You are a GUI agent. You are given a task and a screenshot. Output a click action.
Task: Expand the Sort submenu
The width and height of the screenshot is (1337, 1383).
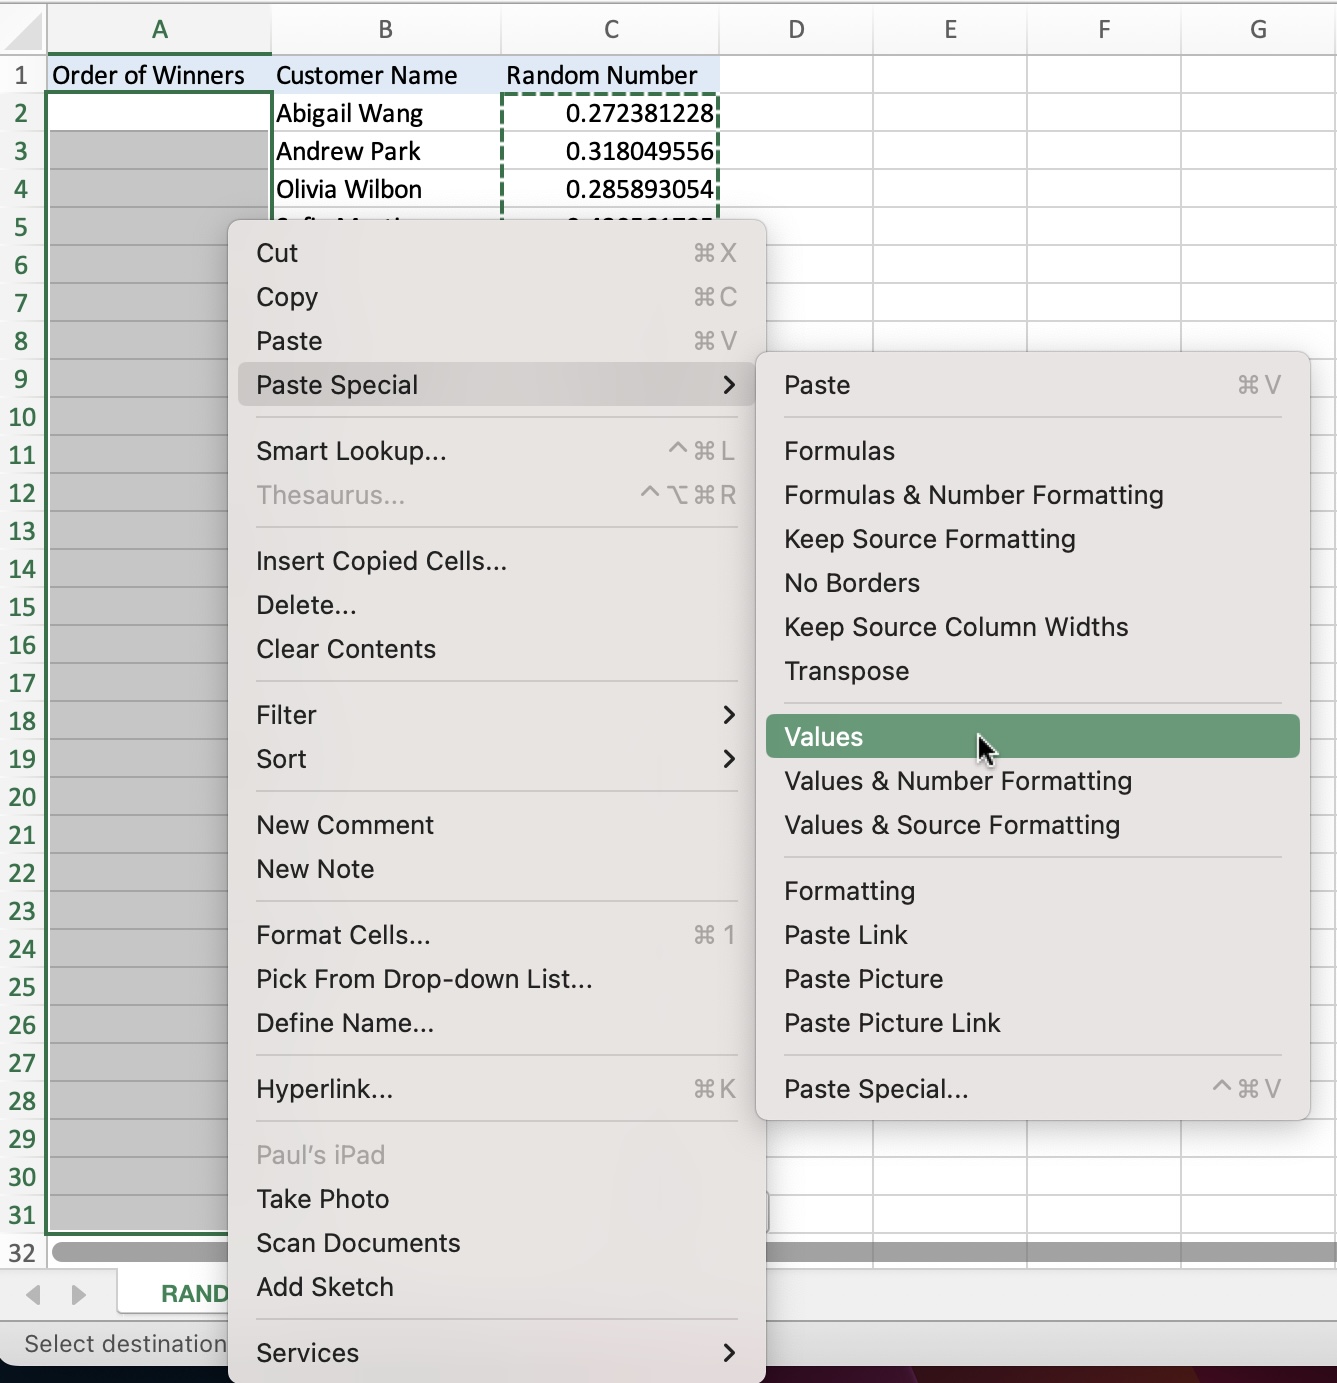(x=497, y=759)
